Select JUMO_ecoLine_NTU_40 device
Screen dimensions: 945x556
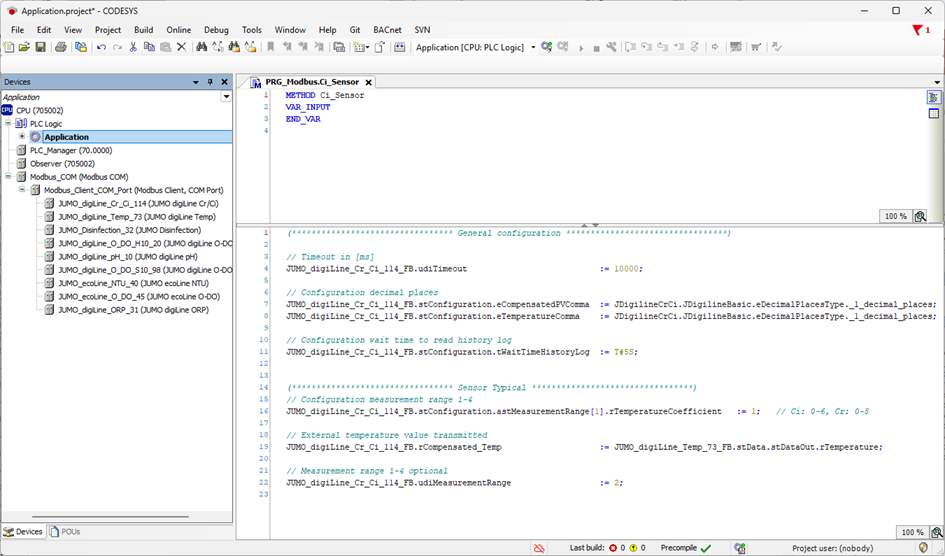pos(134,283)
